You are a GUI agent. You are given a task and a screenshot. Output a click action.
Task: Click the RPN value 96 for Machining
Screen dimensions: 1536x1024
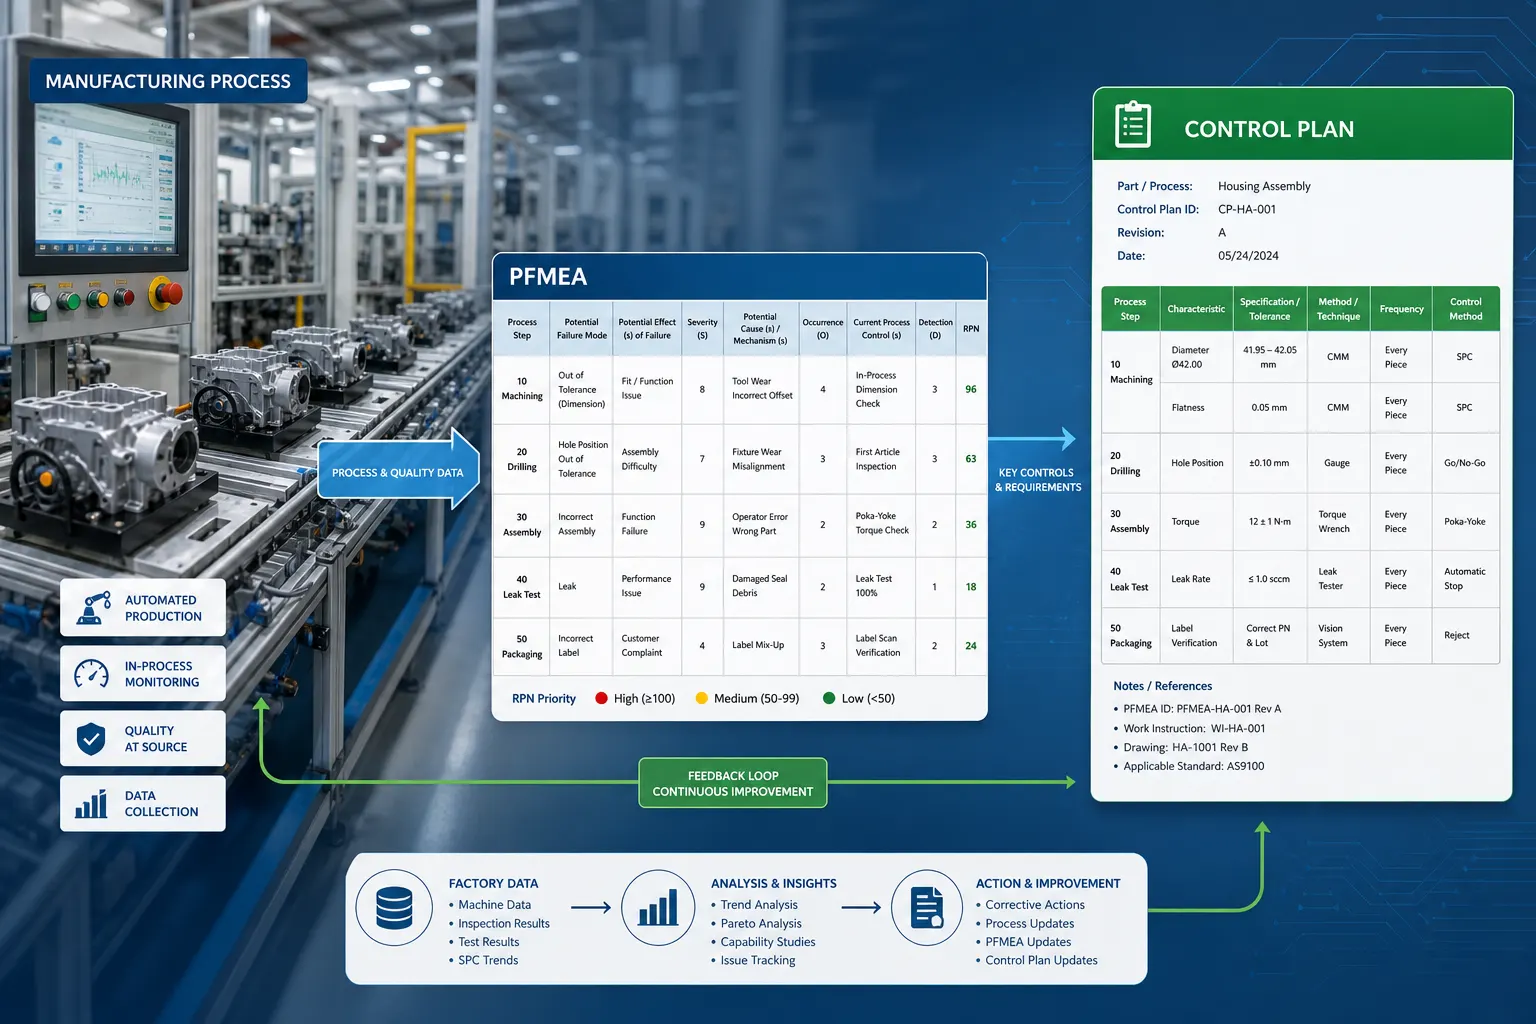pos(971,389)
